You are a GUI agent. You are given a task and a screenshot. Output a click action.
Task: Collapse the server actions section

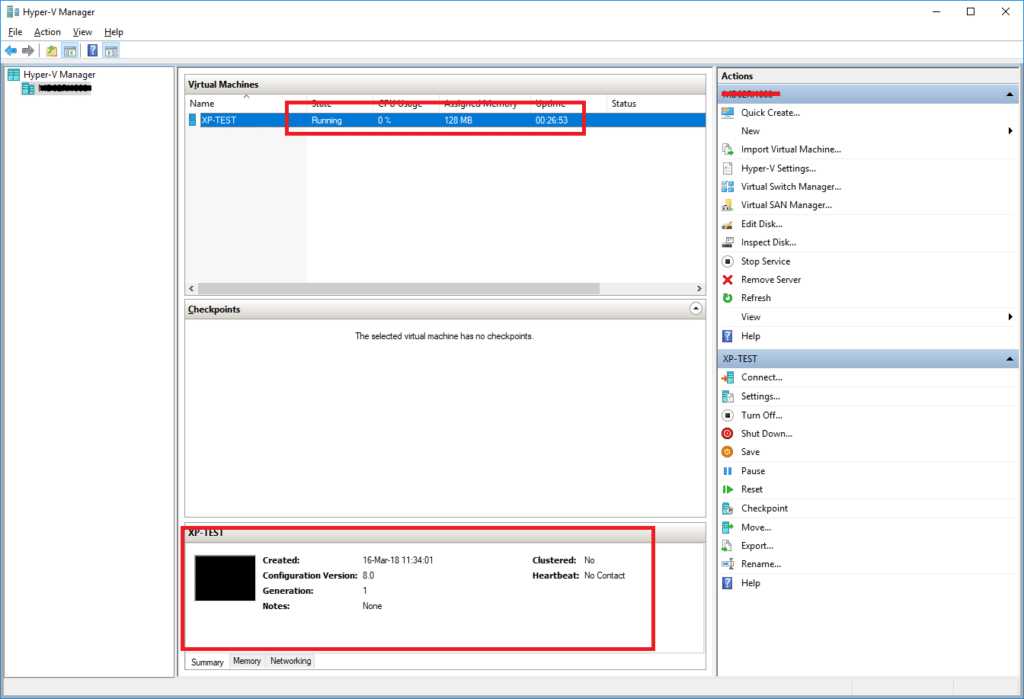(1010, 94)
